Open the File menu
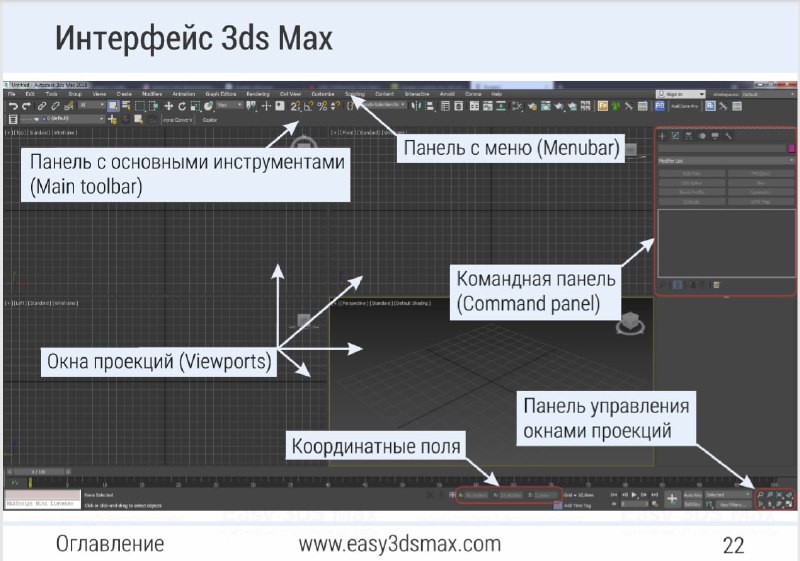 [x=12, y=94]
